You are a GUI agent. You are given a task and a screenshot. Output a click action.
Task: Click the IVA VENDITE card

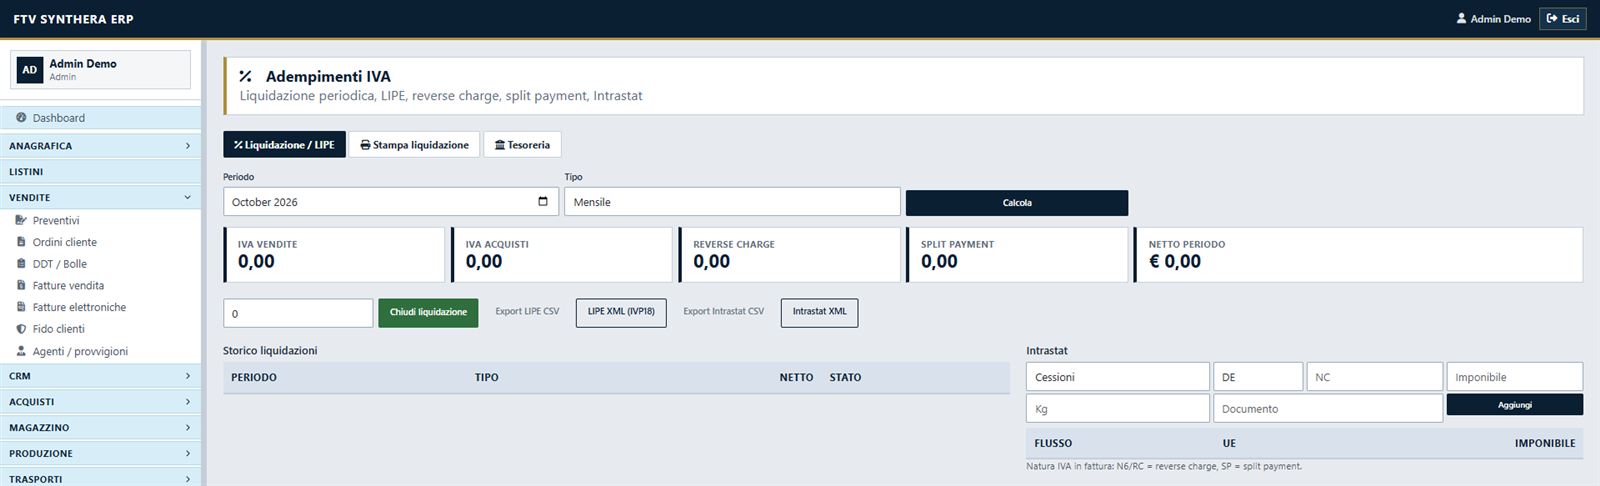(334, 255)
